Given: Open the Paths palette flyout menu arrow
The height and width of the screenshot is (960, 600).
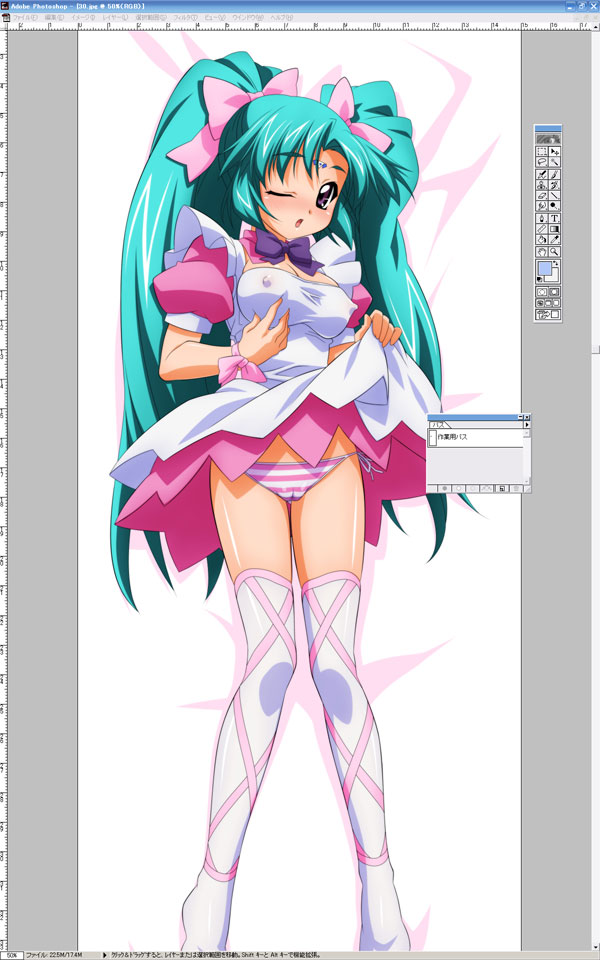Looking at the screenshot, I should pyautogui.click(x=527, y=424).
